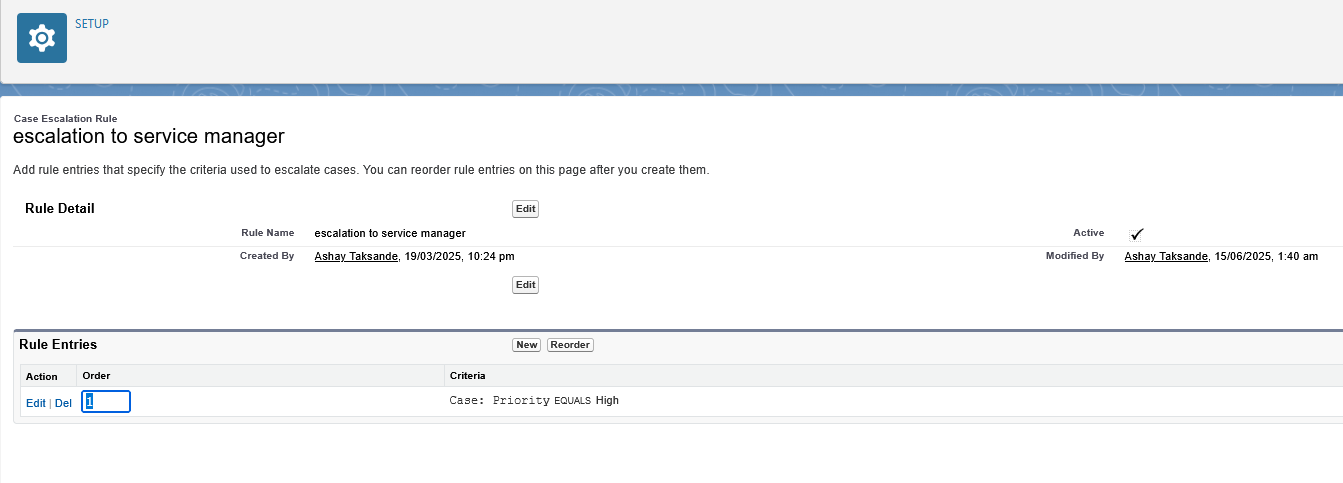This screenshot has height=483, width=1343.
Task: Click the Criteria column header
Action: click(x=468, y=376)
